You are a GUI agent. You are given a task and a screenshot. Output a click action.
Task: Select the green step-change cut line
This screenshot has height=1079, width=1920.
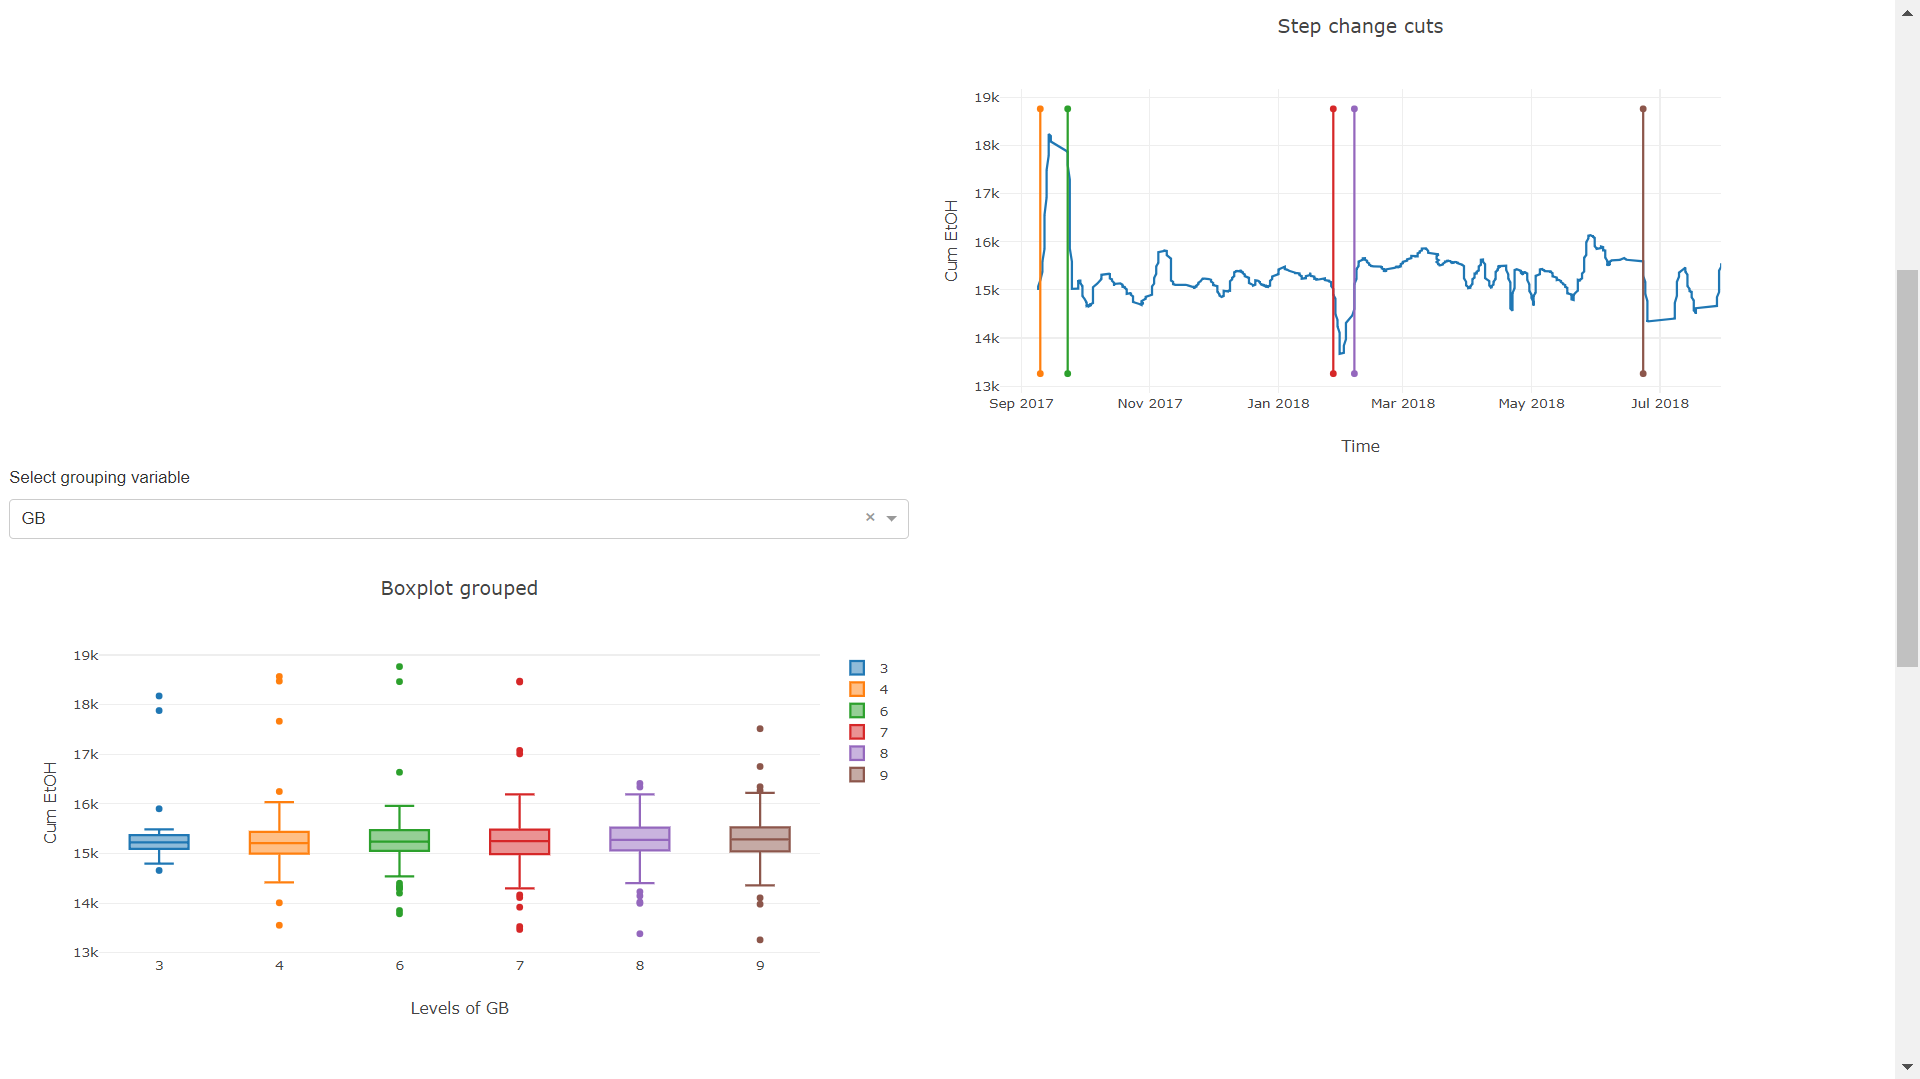1067,240
